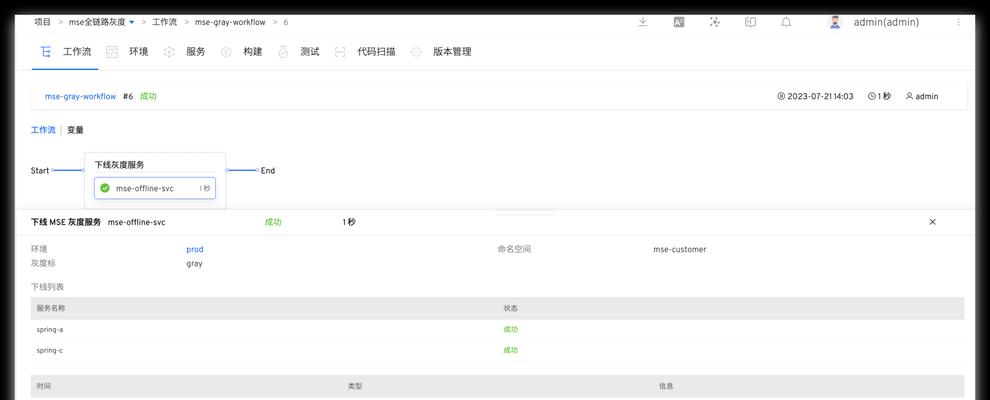Image resolution: width=990 pixels, height=400 pixels.
Task: Switch to the 服务 tab
Action: [196, 52]
